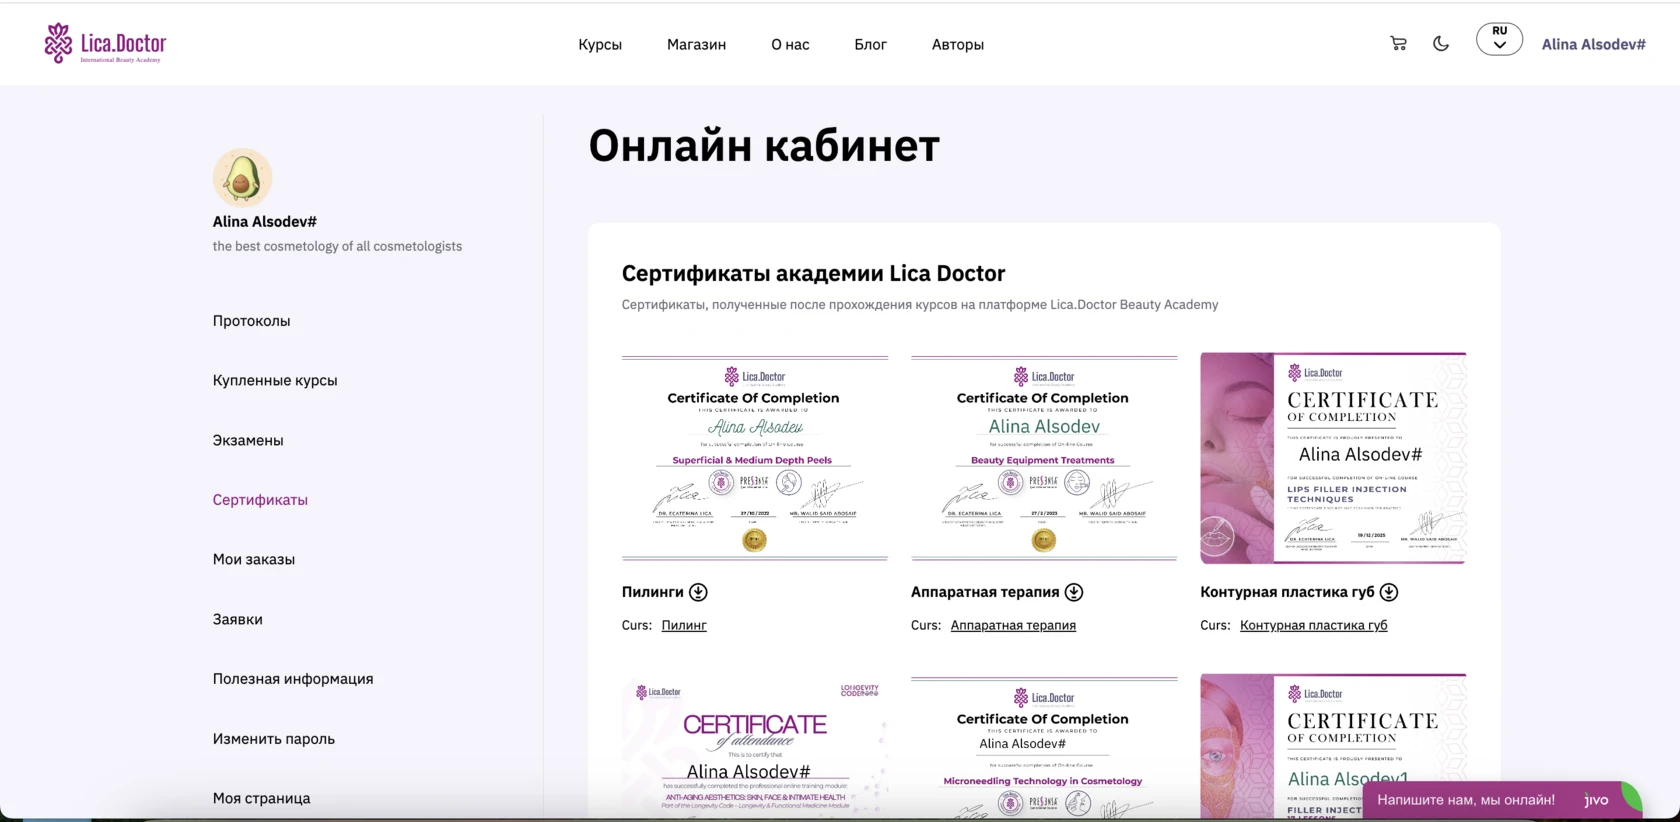Viewport: 1680px width, 822px height.
Task: Open the Lica.Doctor logo home link
Action: [105, 44]
